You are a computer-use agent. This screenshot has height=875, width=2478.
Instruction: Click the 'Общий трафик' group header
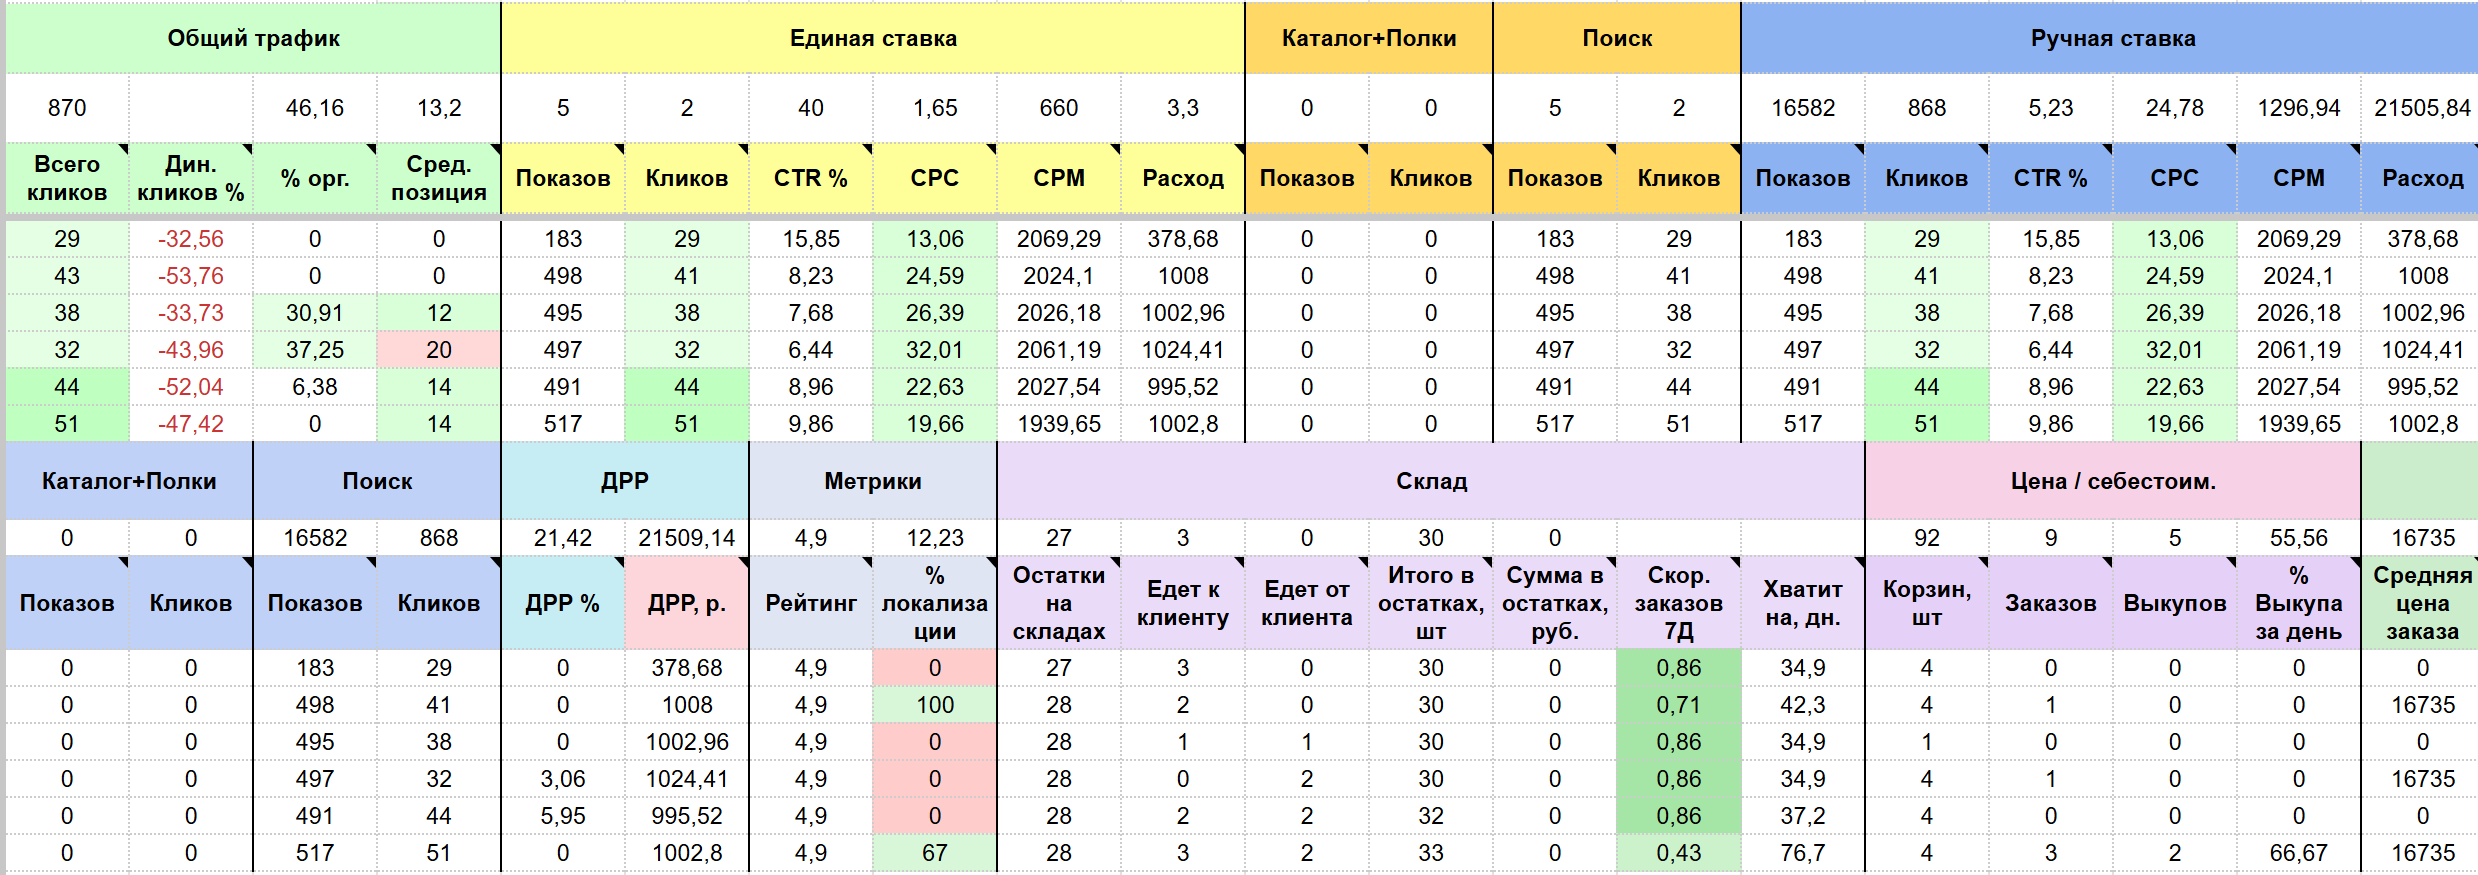click(253, 38)
